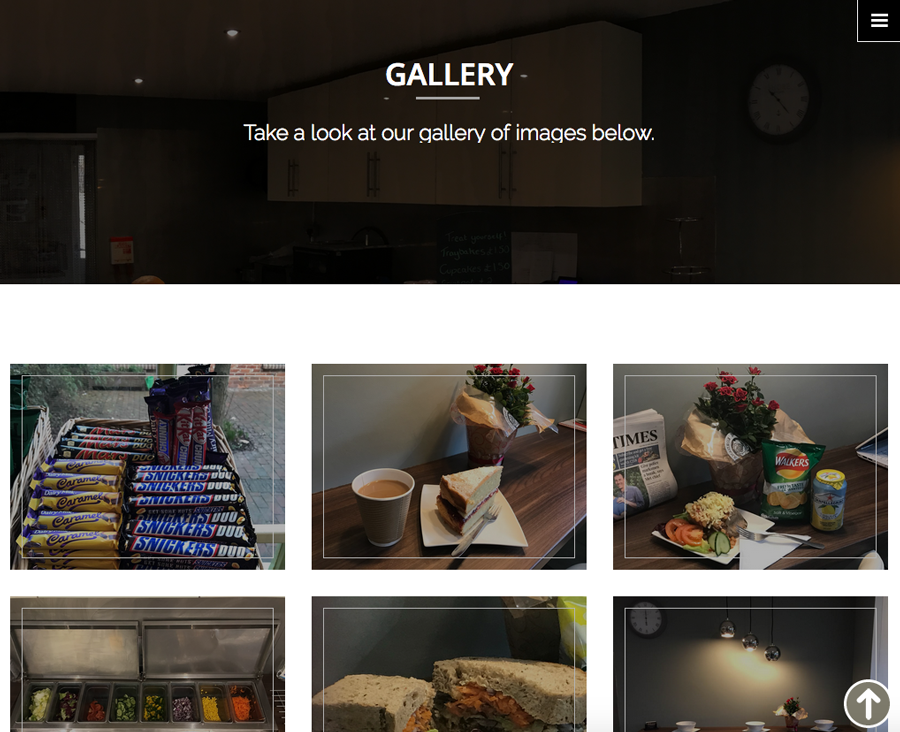900x732 pixels.
Task: Open the salad plate with newspaper photo
Action: coord(750,467)
